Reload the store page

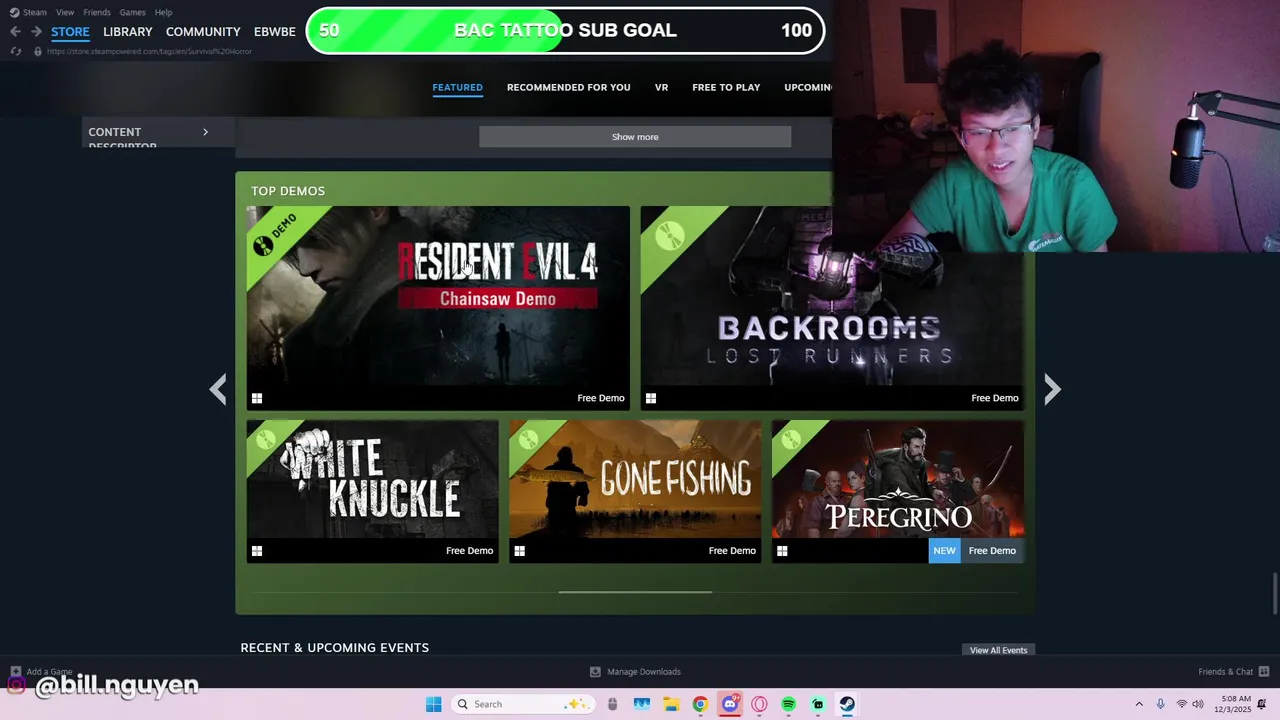tap(15, 51)
